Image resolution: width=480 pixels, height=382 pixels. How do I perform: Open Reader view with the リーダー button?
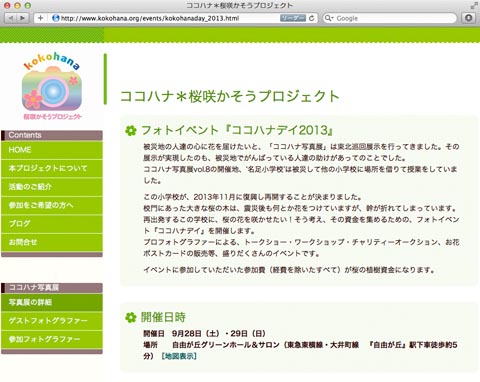tap(293, 18)
